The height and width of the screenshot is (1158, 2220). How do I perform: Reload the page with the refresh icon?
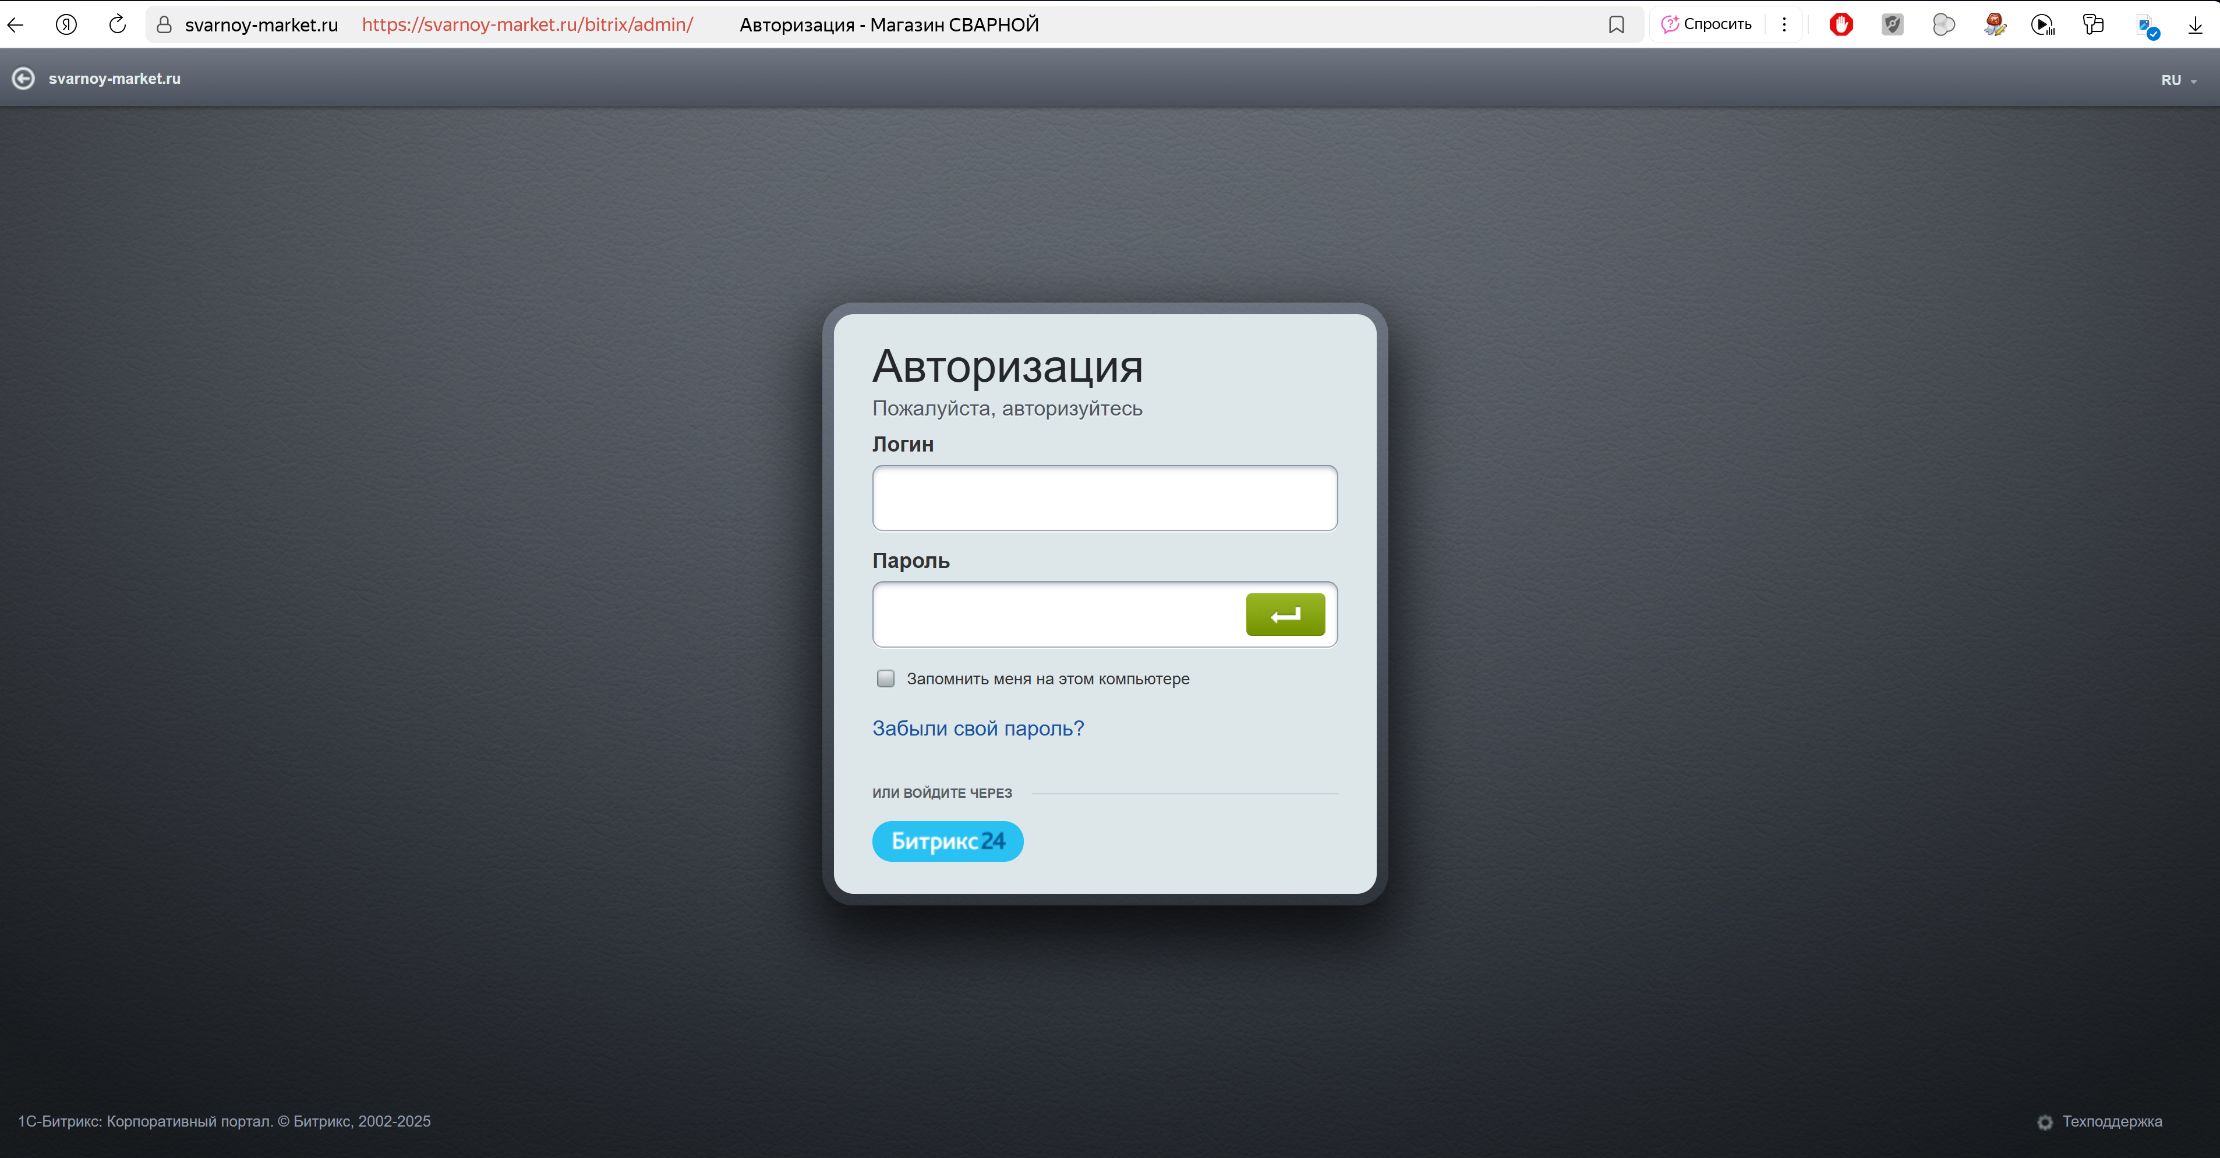(x=117, y=25)
